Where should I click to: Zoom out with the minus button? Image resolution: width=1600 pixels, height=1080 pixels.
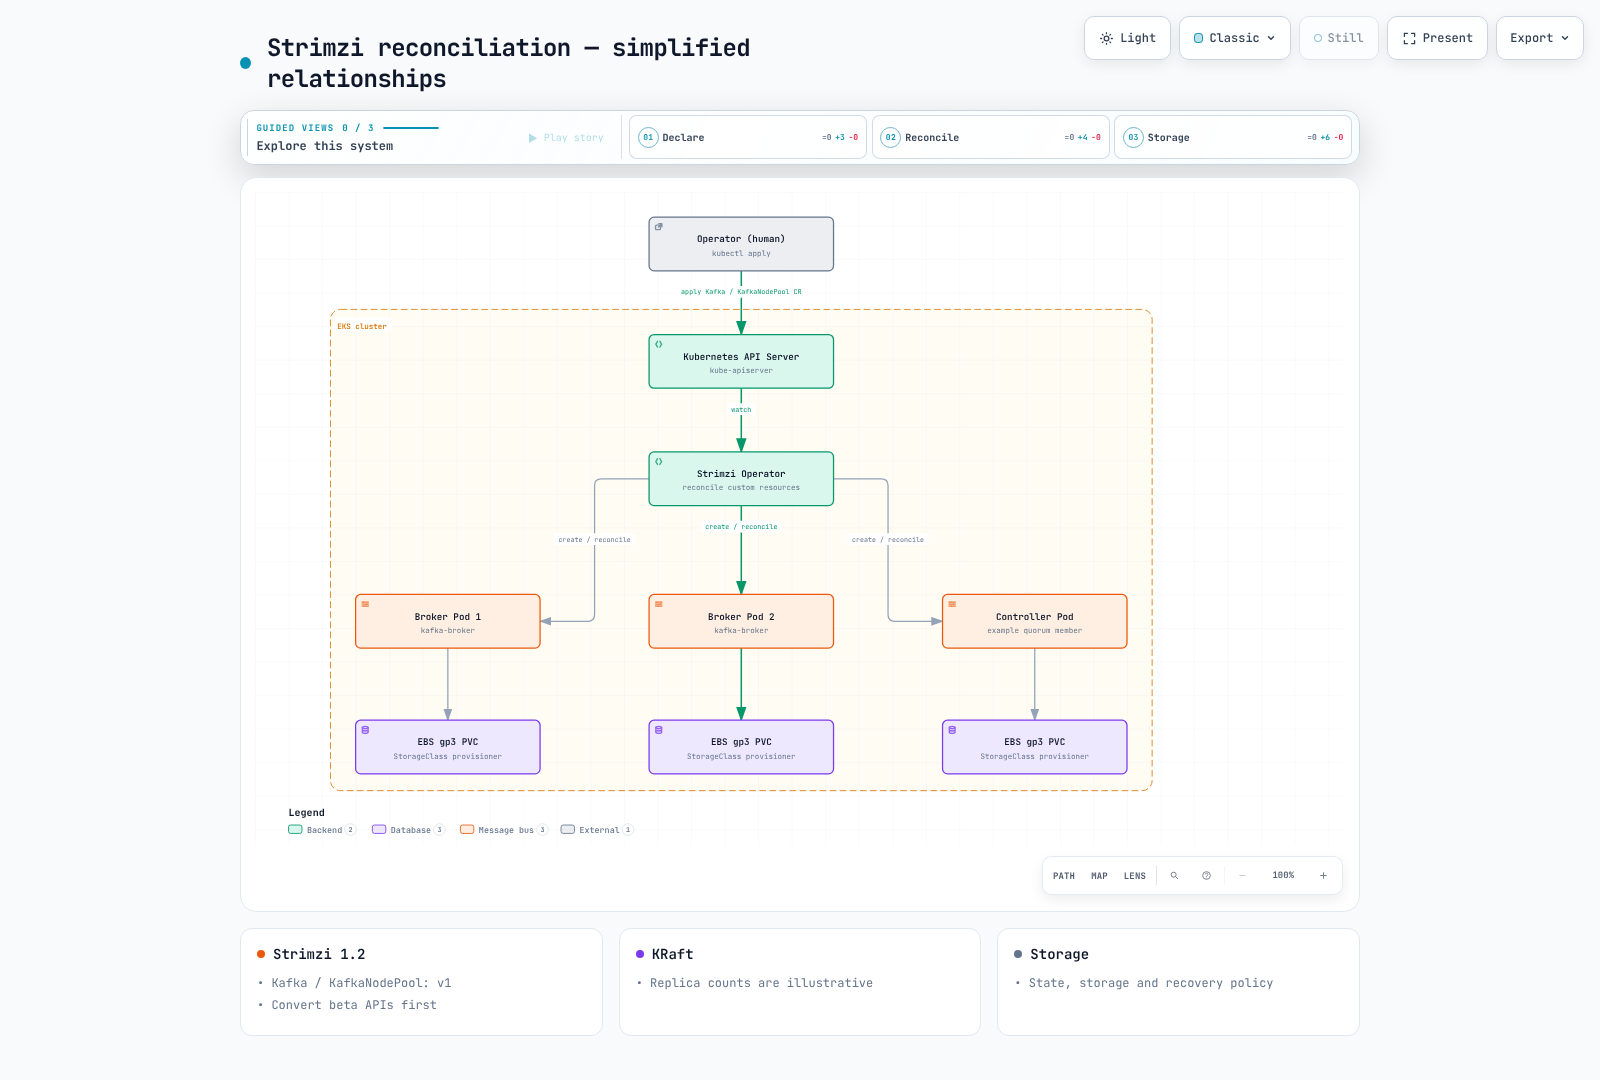coord(1243,876)
